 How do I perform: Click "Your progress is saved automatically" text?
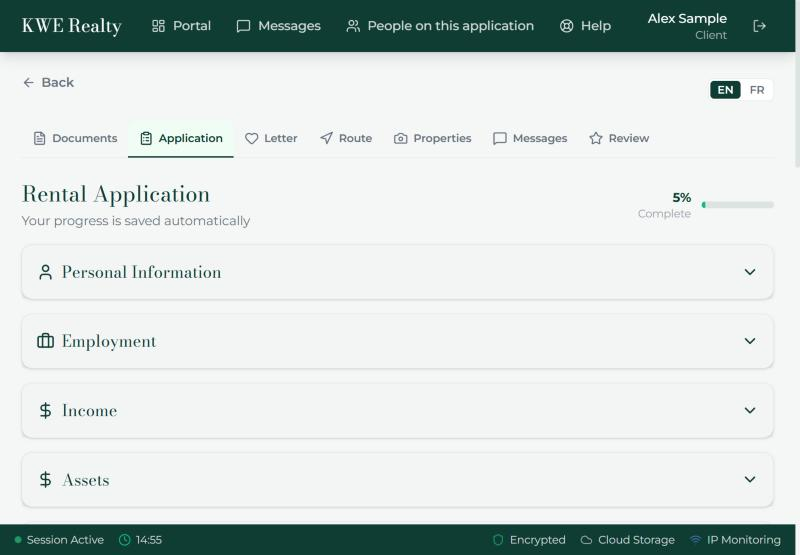click(136, 221)
